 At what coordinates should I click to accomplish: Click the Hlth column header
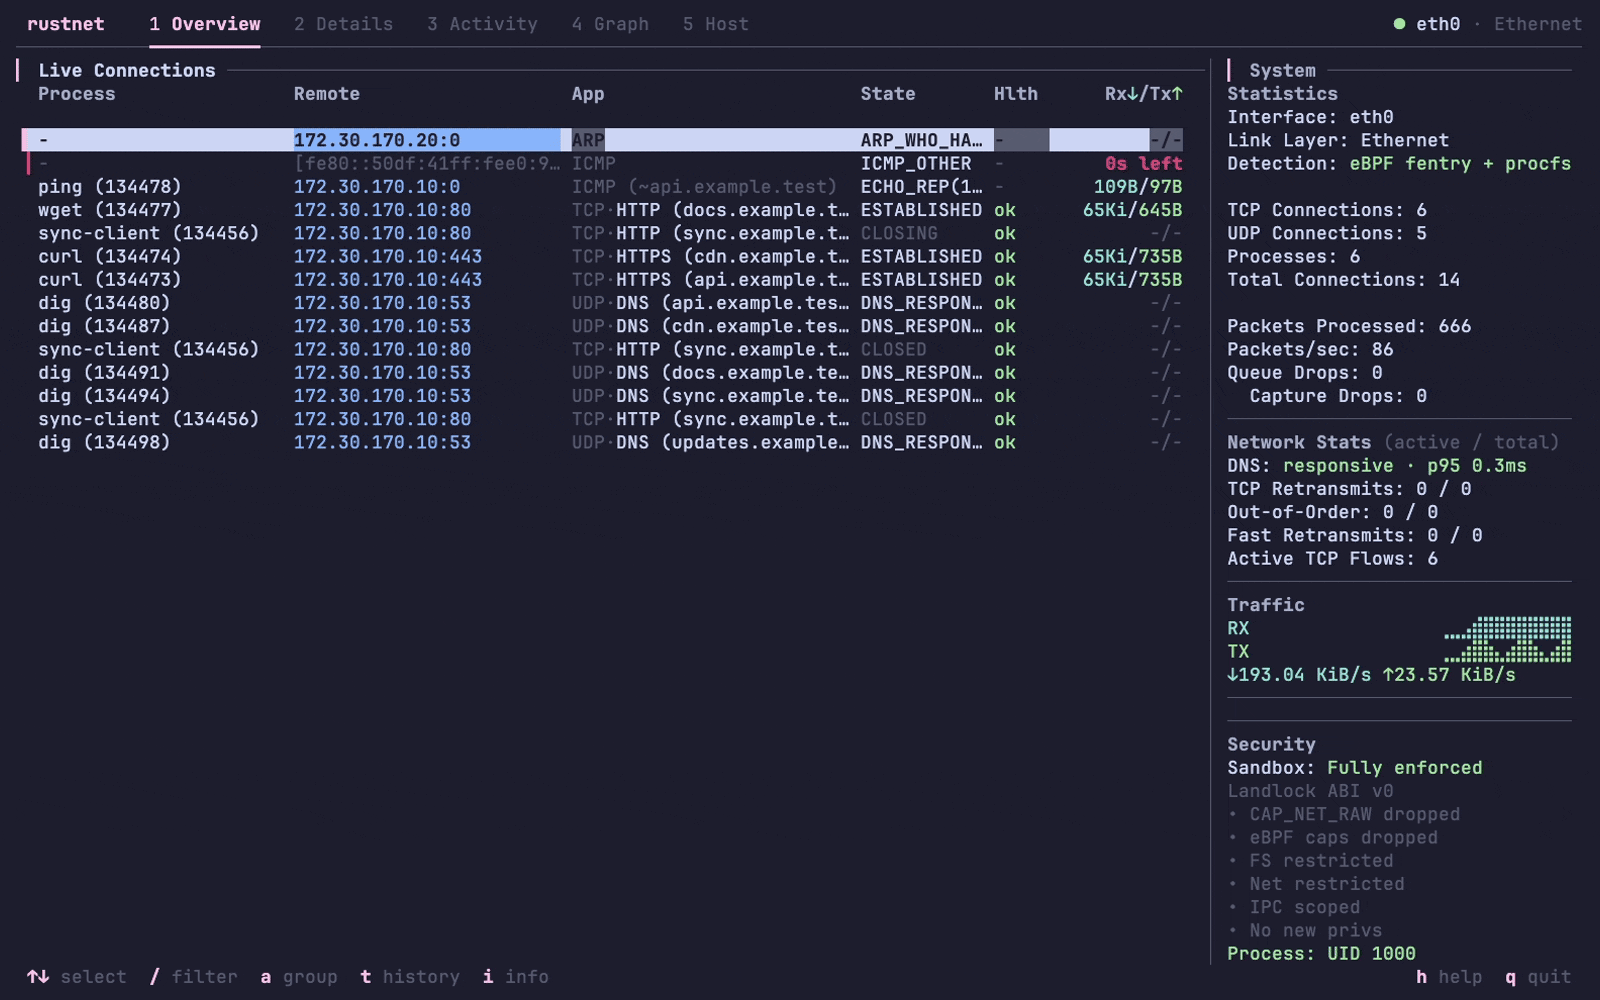tap(1016, 94)
